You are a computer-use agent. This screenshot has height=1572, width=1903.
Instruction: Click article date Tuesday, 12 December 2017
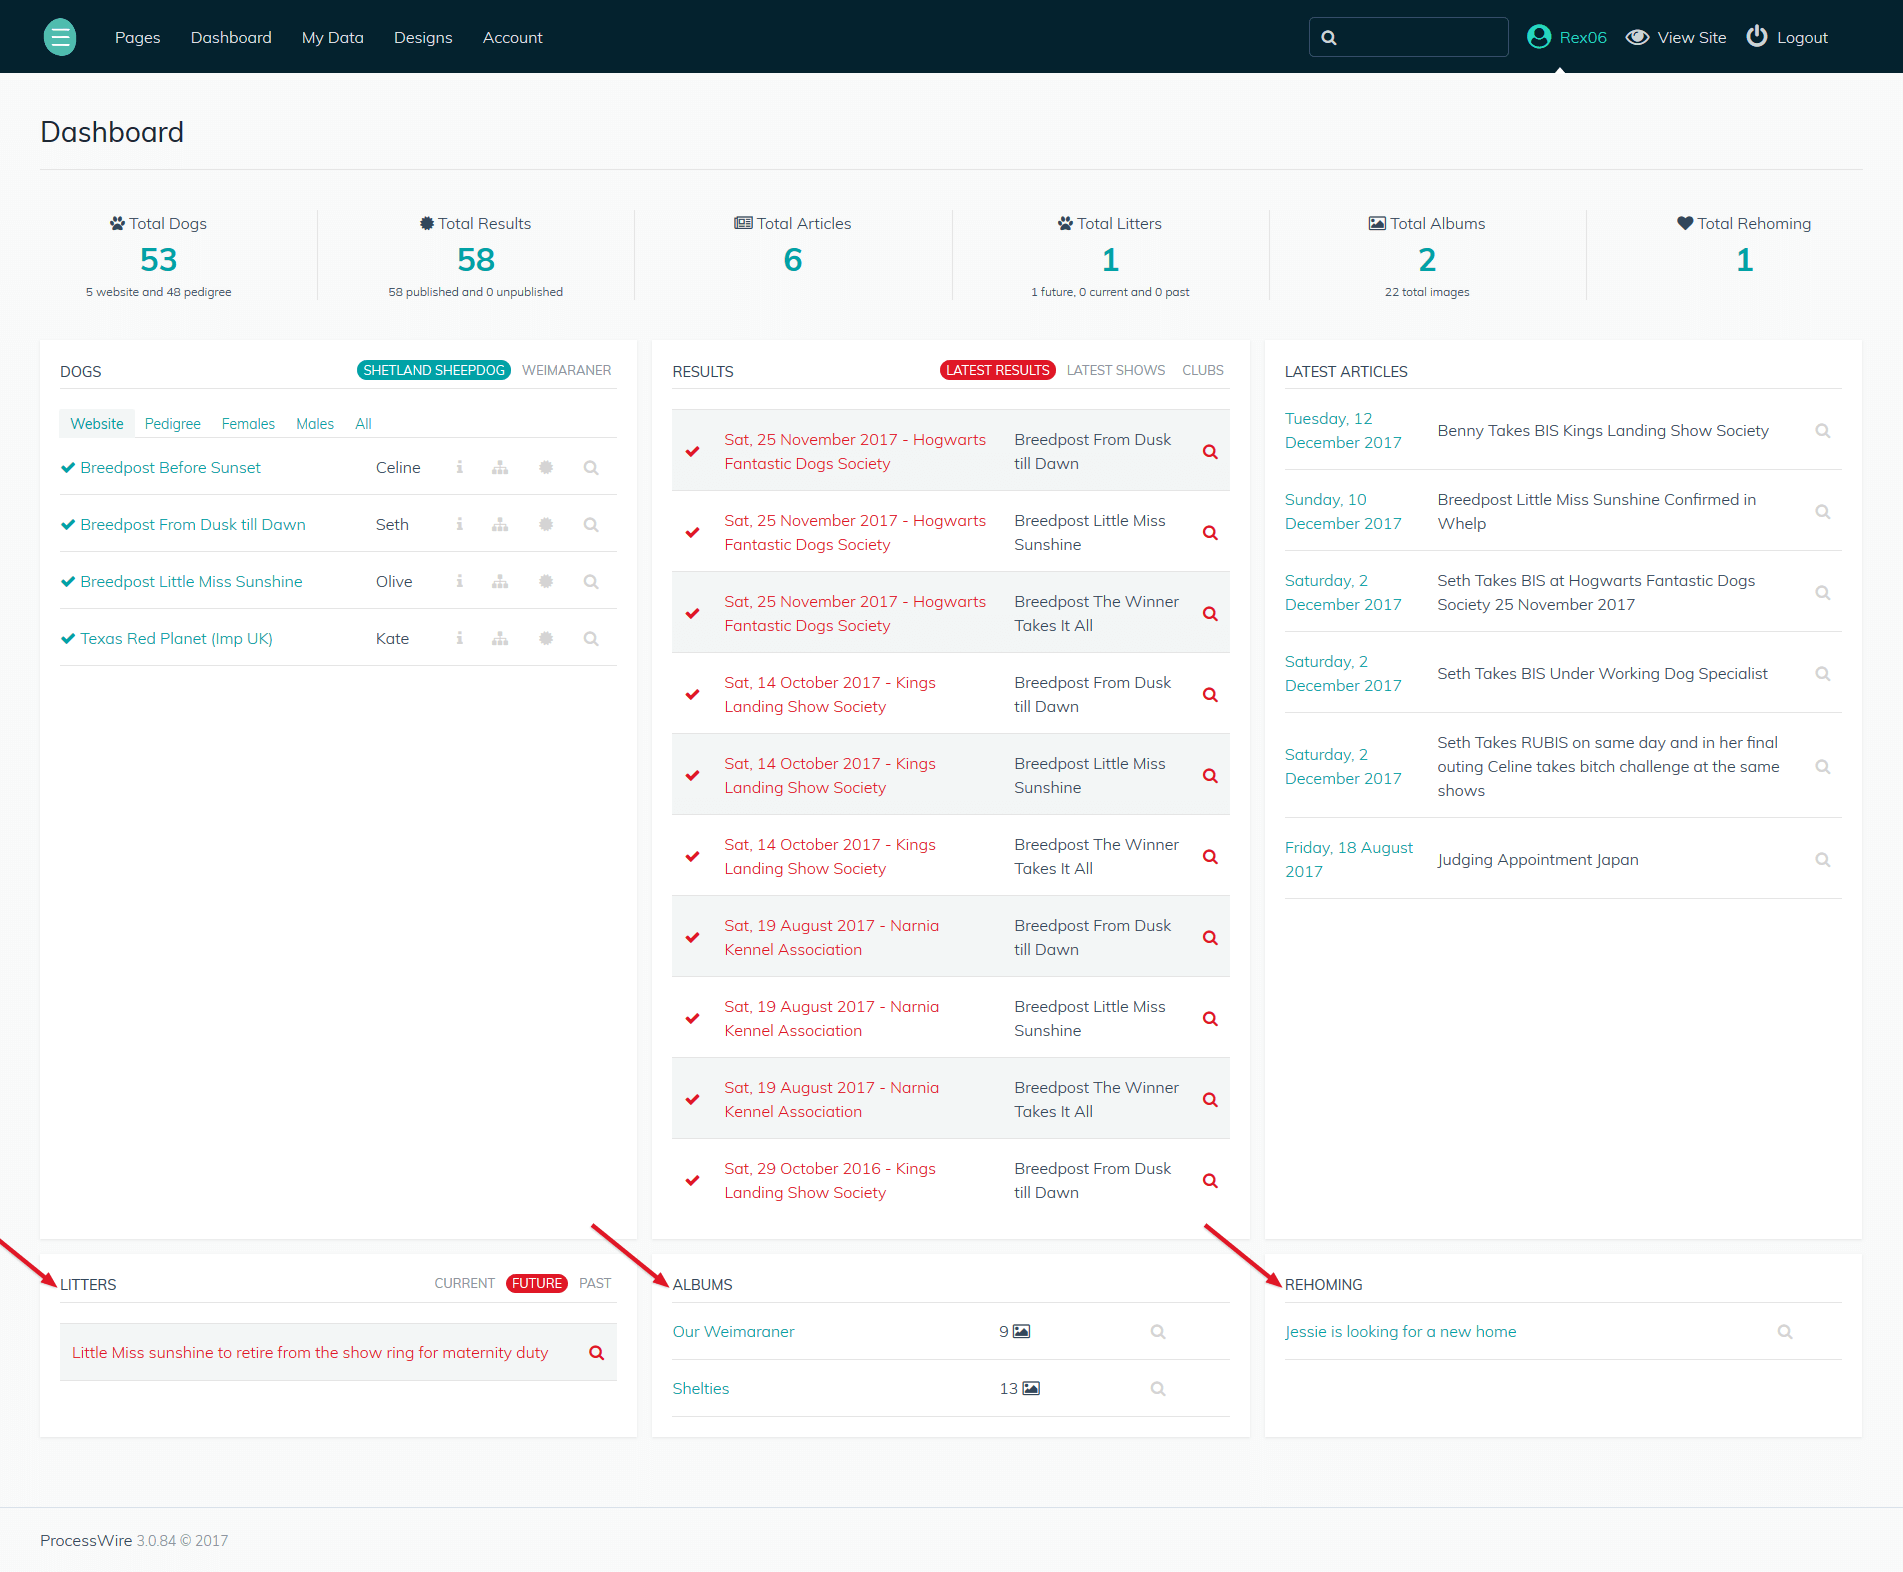[1343, 430]
